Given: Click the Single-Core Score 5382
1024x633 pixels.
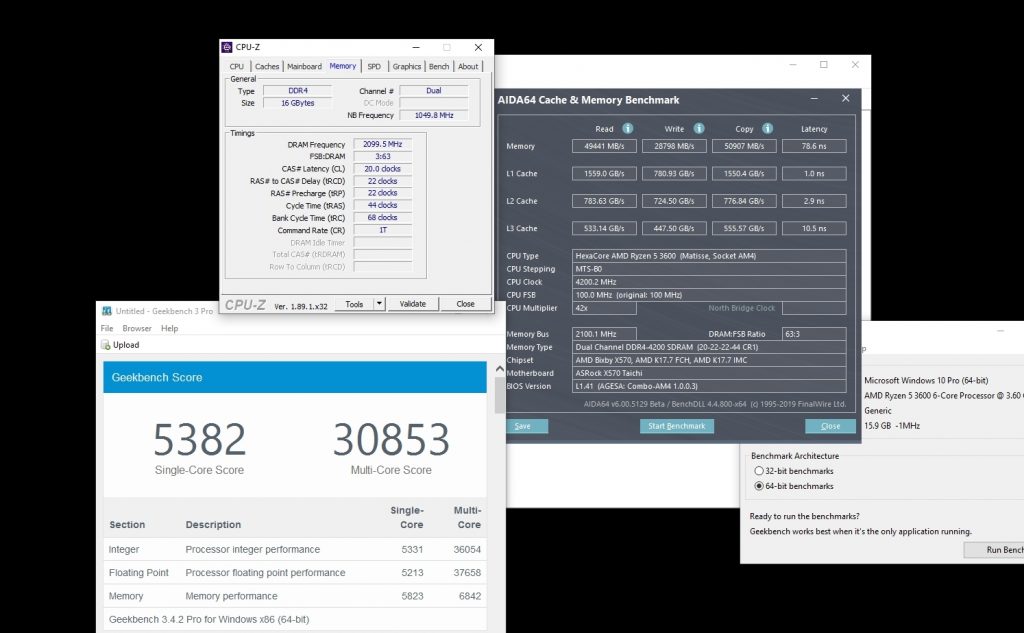Looking at the screenshot, I should [199, 439].
